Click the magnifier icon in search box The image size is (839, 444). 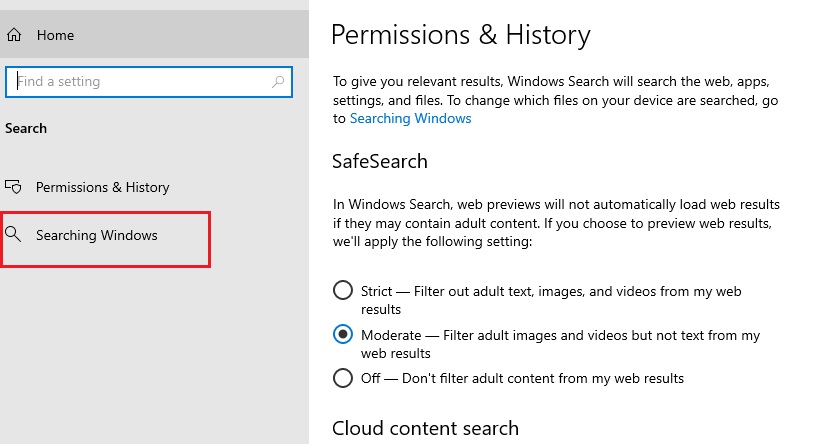pos(278,82)
